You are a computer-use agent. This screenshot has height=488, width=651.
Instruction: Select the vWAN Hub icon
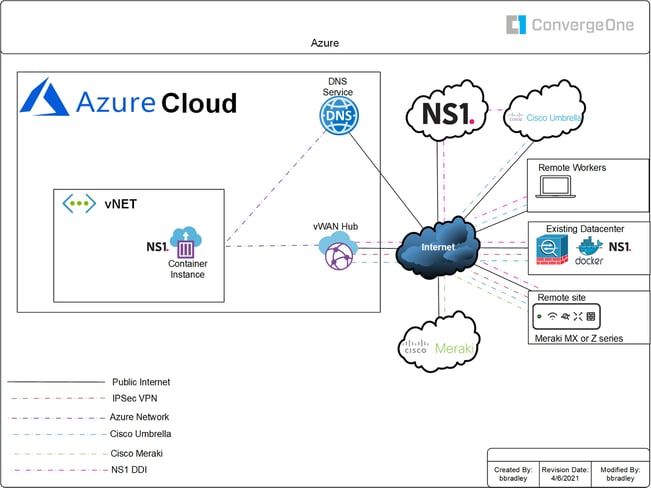(338, 253)
